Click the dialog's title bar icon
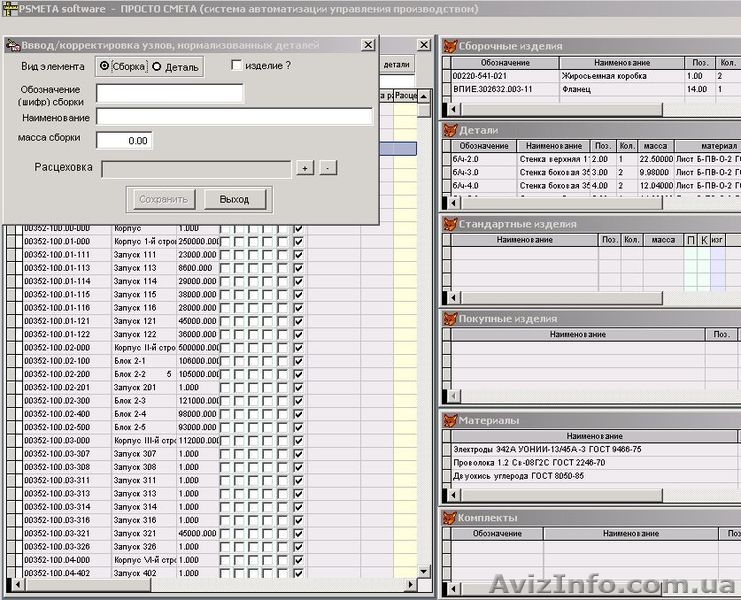 point(12,45)
